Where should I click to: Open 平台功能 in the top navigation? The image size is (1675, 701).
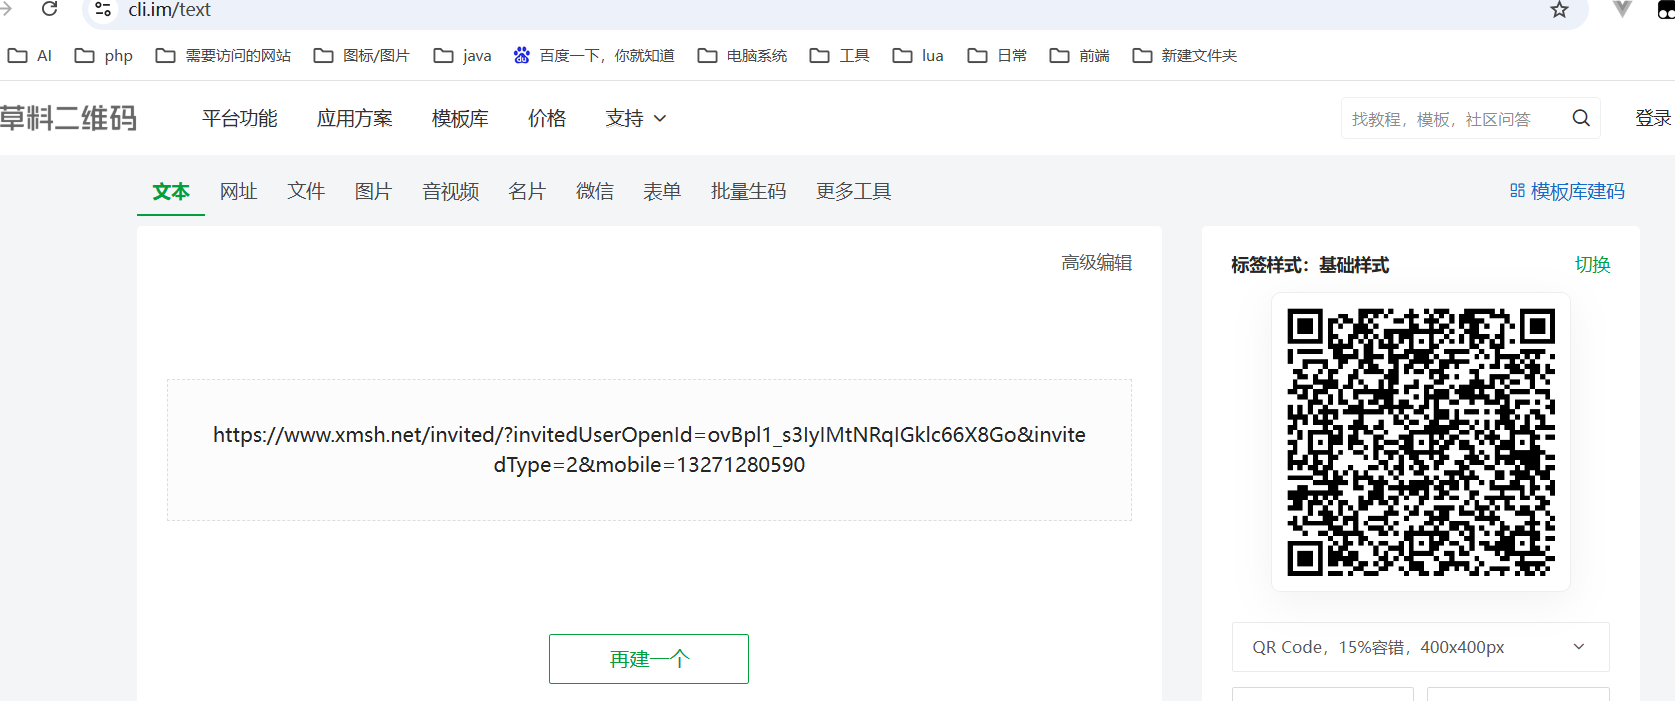[240, 118]
